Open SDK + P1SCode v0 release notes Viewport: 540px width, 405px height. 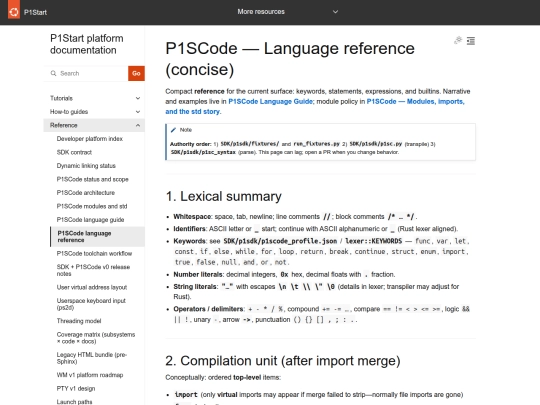click(93, 270)
